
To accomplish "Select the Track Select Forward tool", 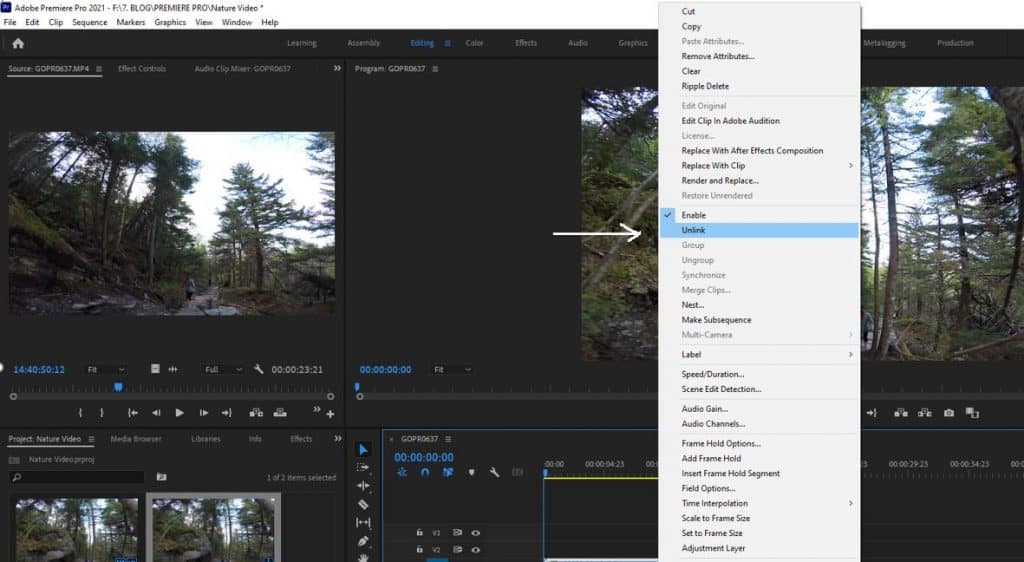I will click(363, 467).
